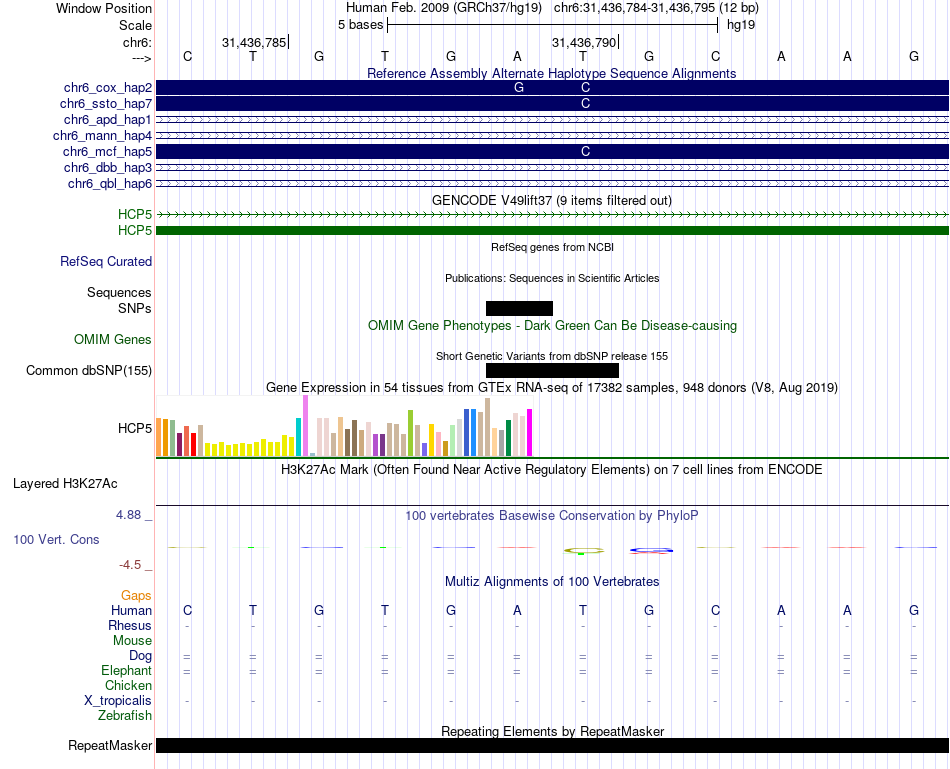
Task: Click position marker 31,436,790 on ruler
Action: (x=584, y=42)
